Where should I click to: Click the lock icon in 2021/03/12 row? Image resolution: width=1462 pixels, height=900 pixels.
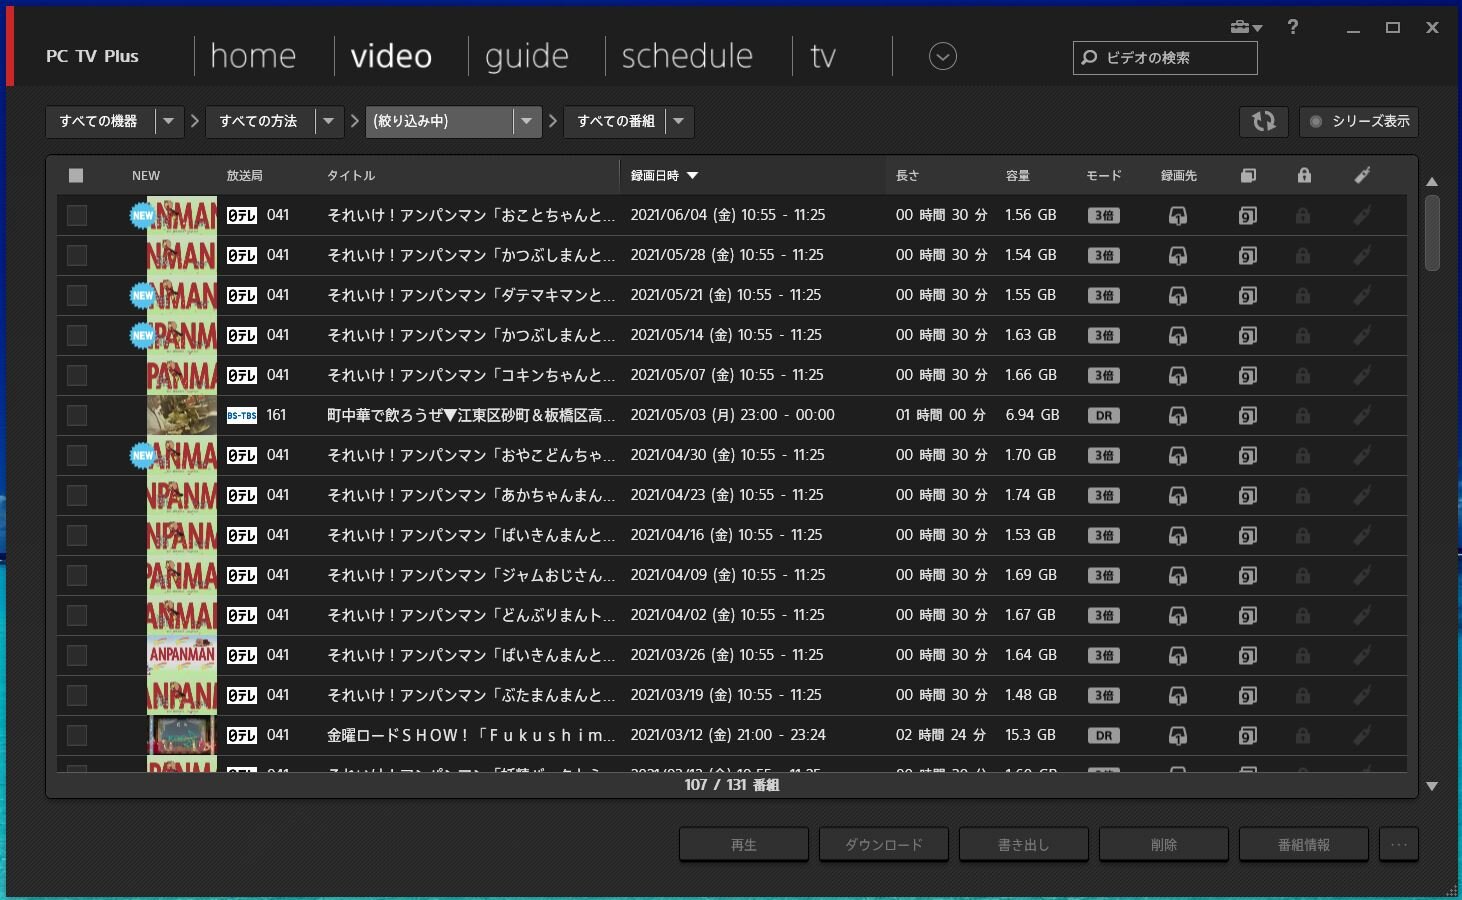pos(1303,735)
